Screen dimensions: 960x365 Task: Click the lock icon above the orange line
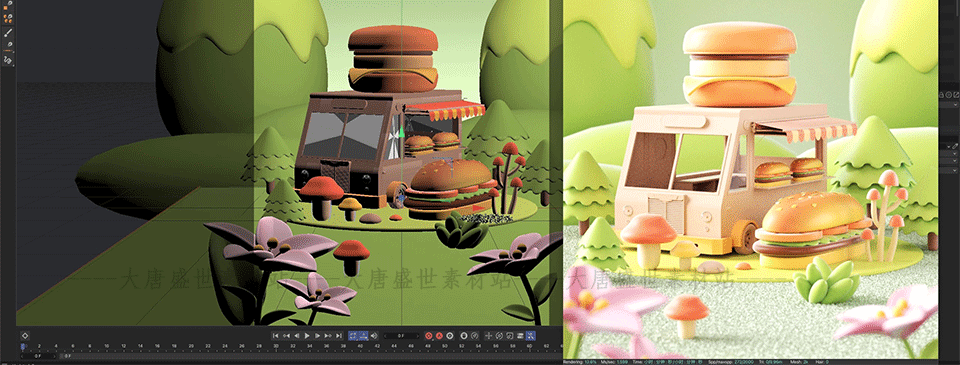click(x=10, y=44)
